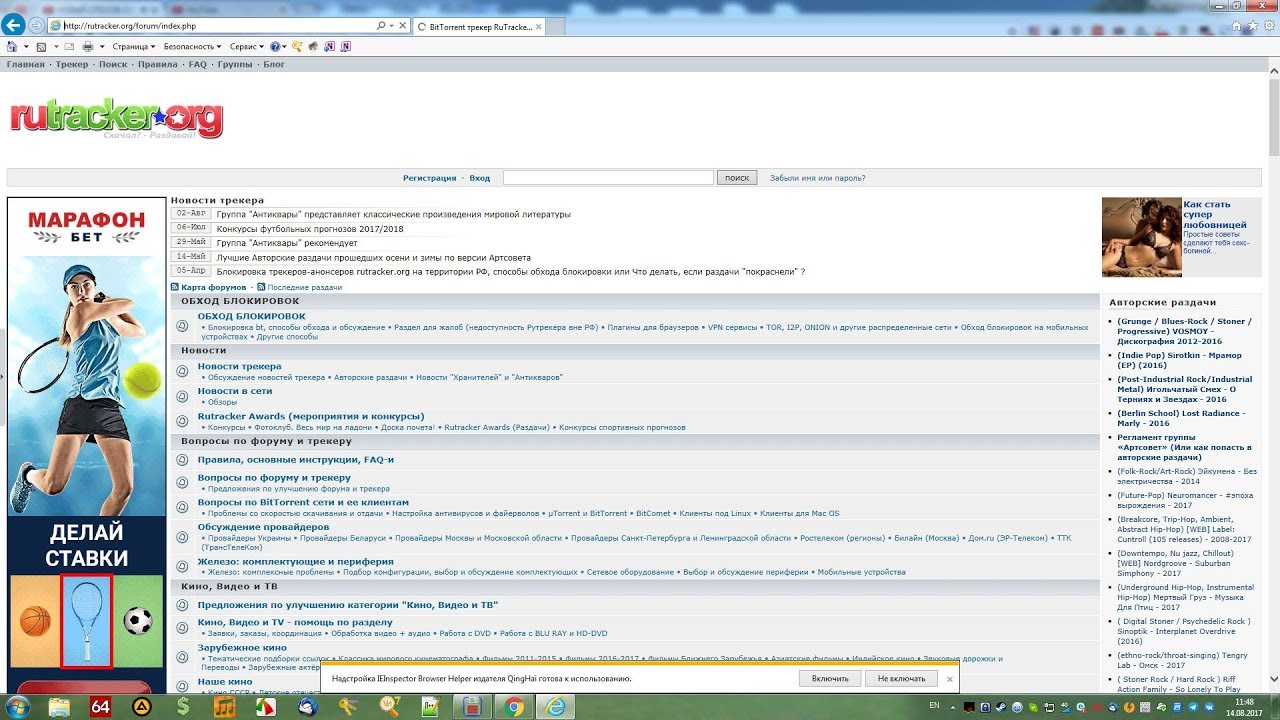Click the Как стать супер любовницей ad image
1280x720 pixels.
click(x=1141, y=237)
